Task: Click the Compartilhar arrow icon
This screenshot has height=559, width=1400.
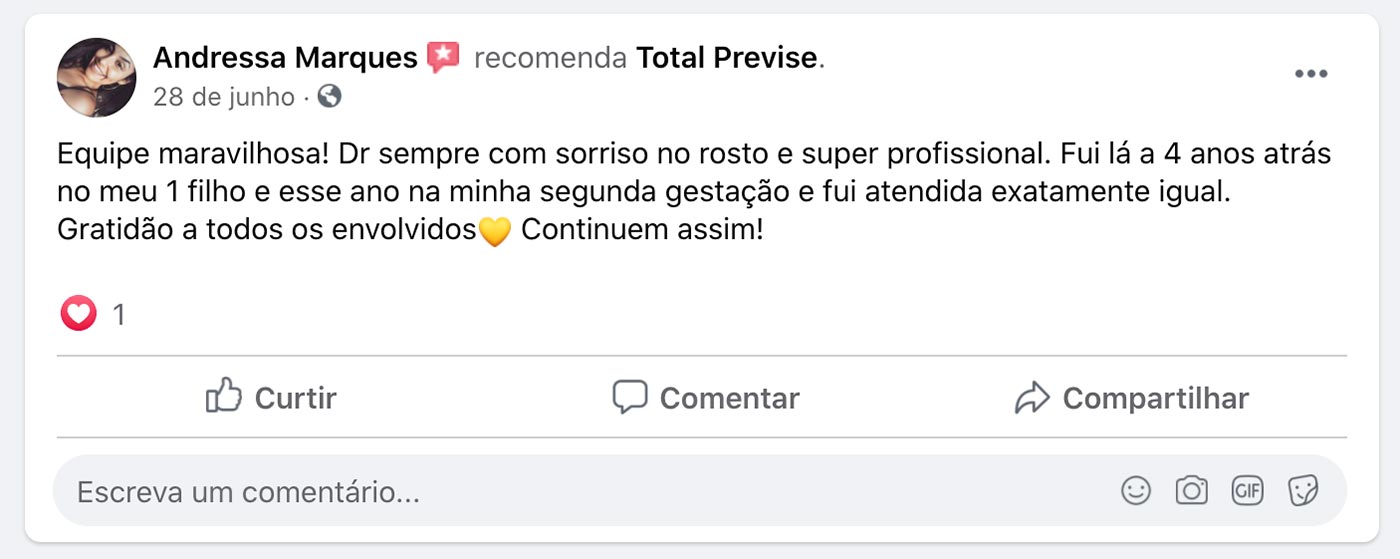Action: (1031, 398)
